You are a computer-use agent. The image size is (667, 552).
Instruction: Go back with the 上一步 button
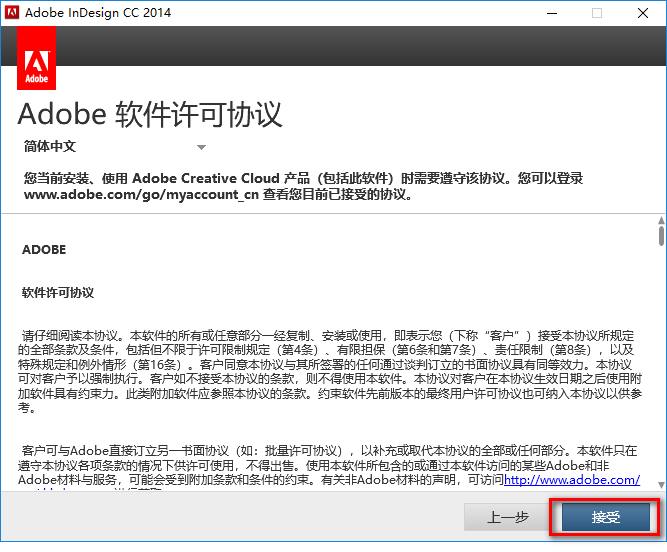tap(507, 516)
